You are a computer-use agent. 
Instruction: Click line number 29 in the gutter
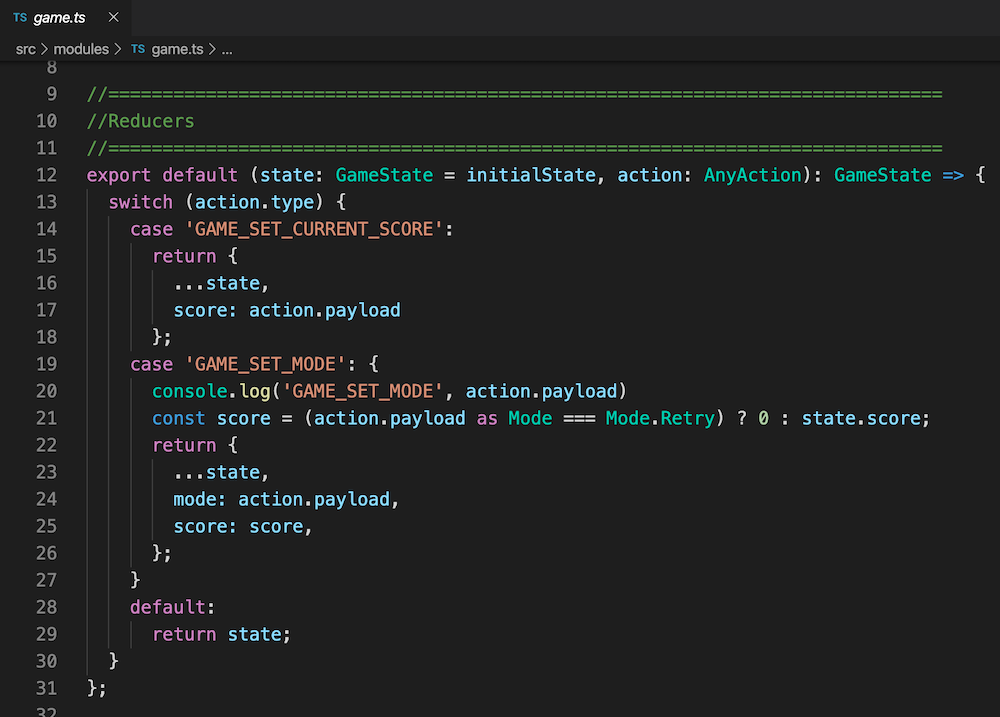click(46, 633)
